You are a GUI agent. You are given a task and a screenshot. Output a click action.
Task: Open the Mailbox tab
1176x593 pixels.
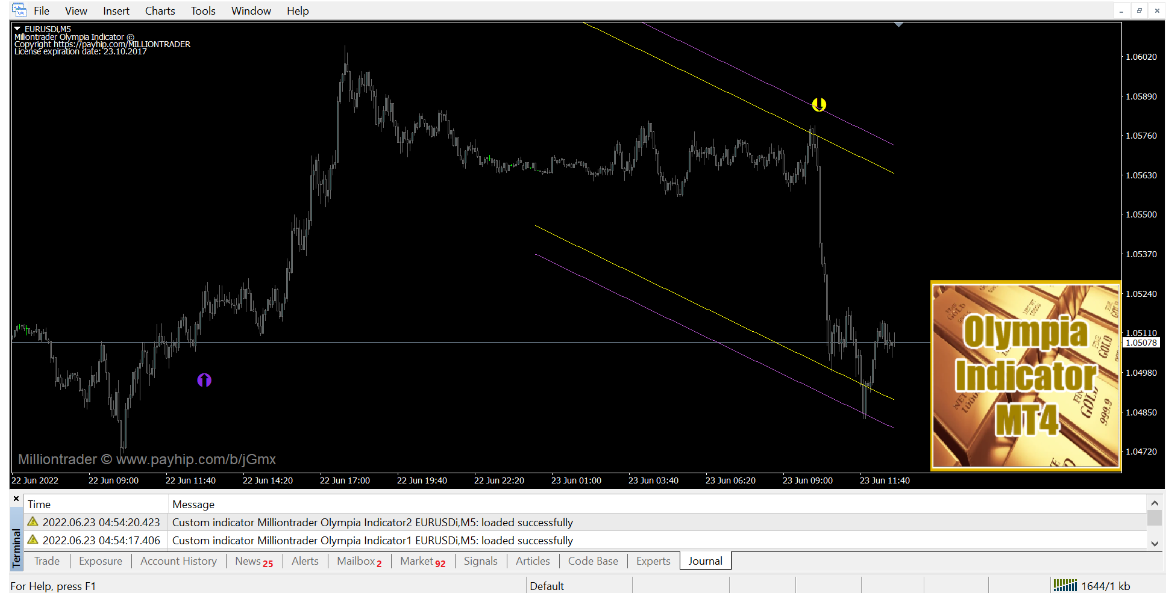pyautogui.click(x=359, y=561)
